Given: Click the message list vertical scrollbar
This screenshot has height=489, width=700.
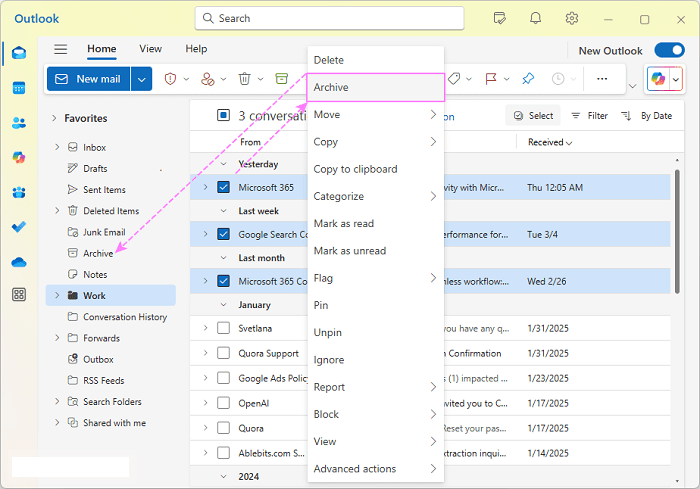Looking at the screenshot, I should (x=677, y=231).
